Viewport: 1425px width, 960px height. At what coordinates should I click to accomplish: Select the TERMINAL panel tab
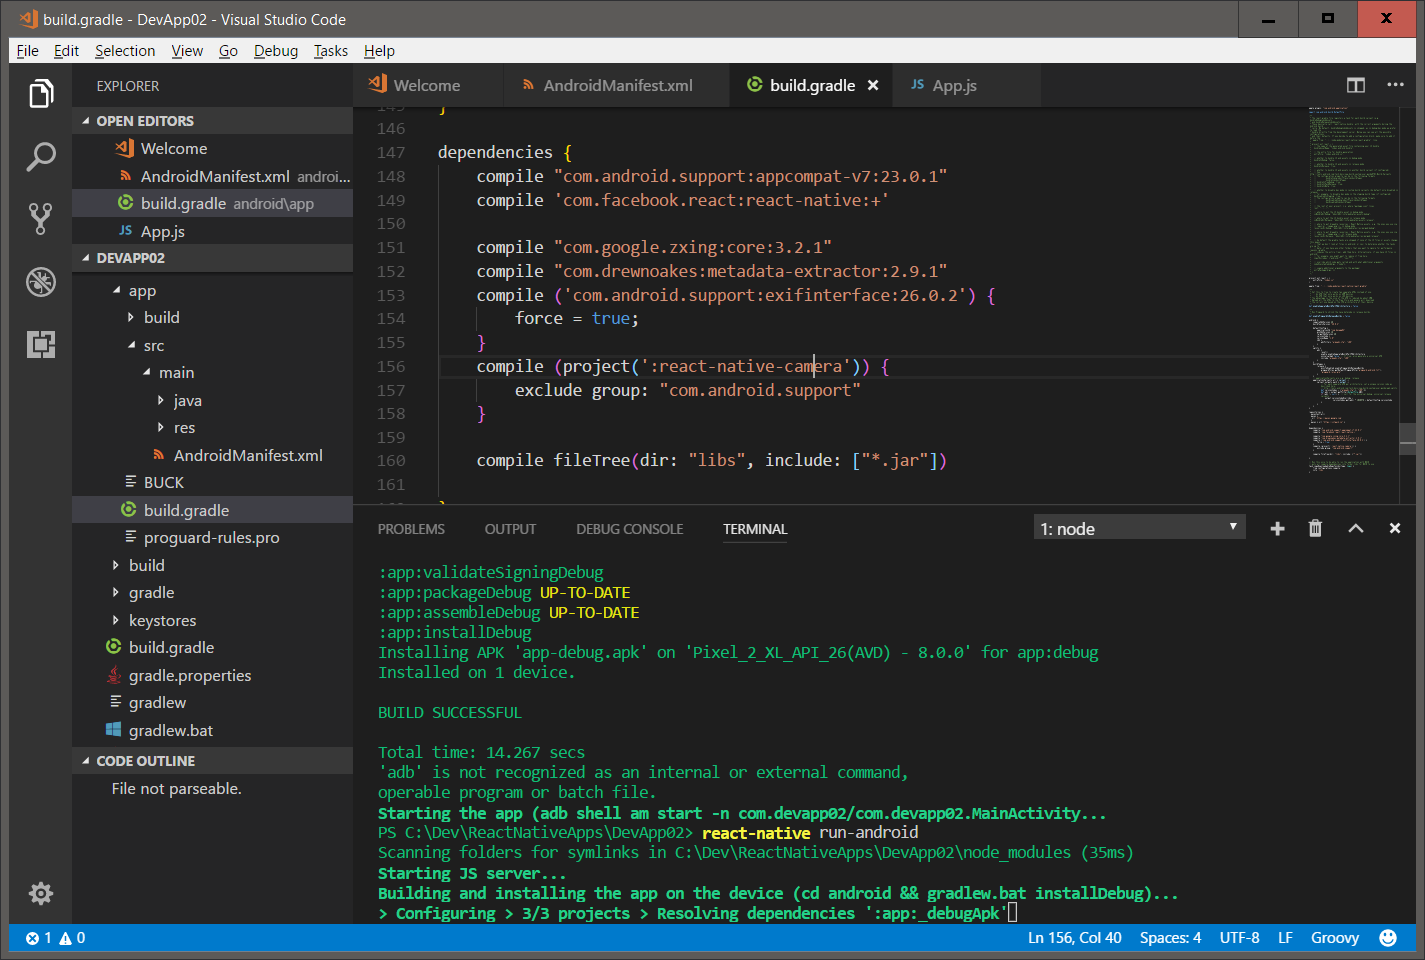[755, 529]
